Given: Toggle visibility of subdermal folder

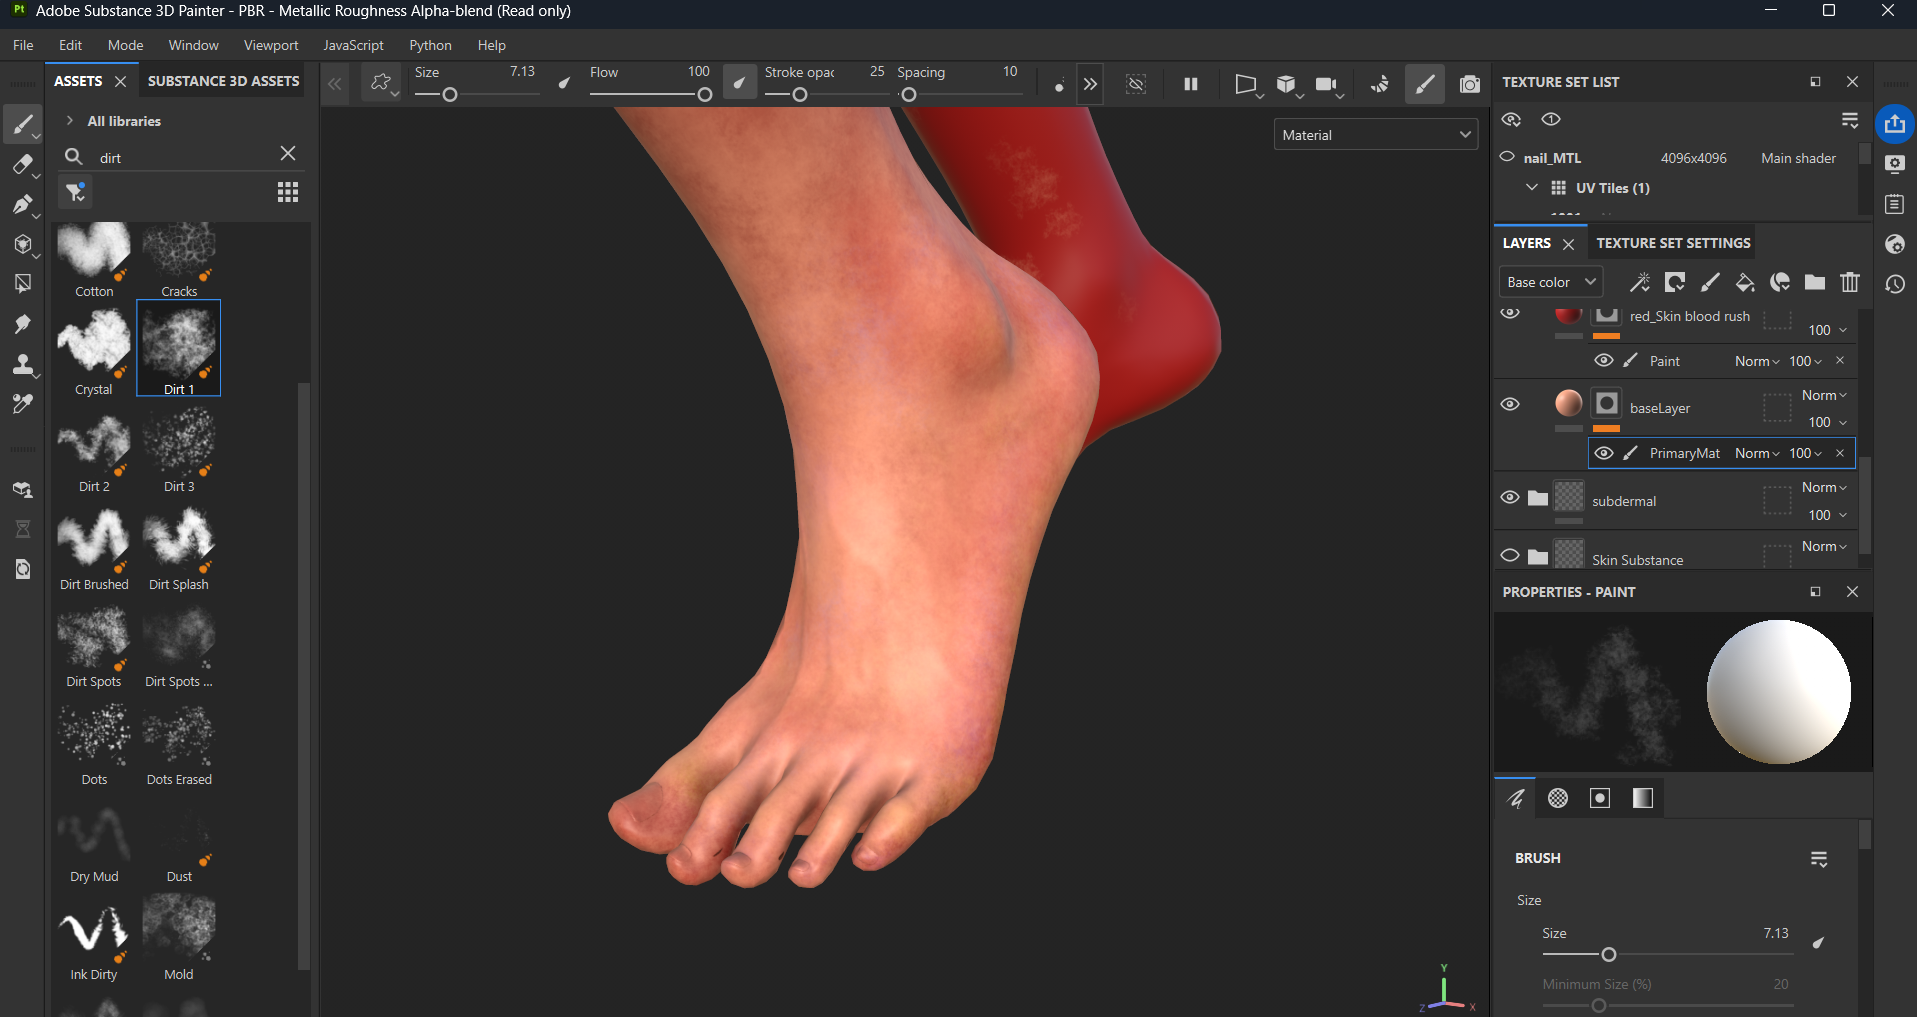Looking at the screenshot, I should [x=1510, y=497].
